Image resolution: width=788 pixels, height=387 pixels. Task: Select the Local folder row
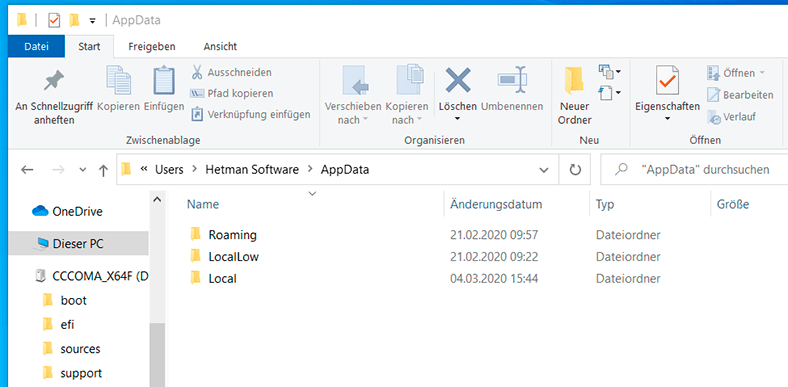coord(425,278)
